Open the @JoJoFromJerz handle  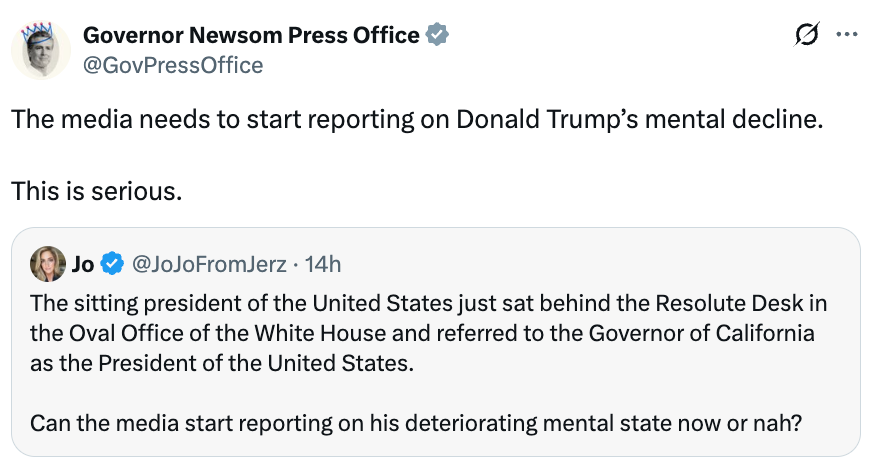coord(209,264)
